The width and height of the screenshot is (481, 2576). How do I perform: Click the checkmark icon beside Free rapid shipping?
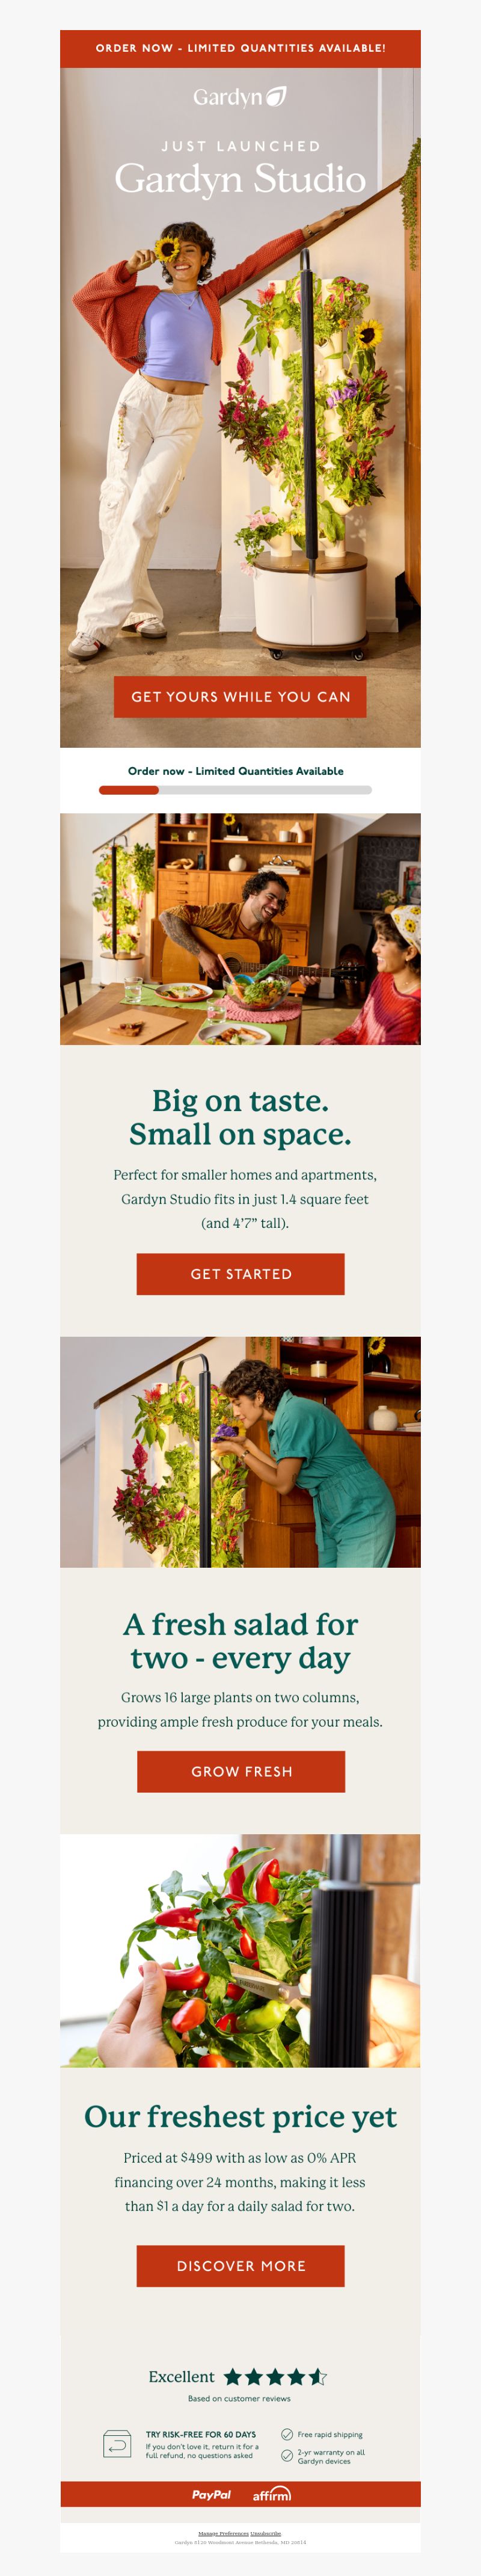click(287, 2434)
